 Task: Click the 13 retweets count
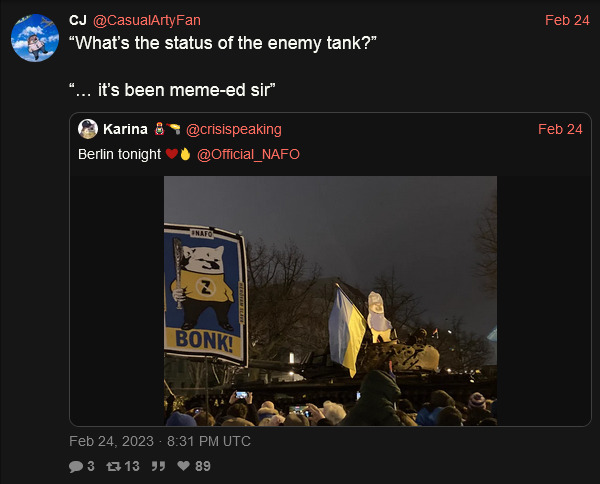(132, 466)
